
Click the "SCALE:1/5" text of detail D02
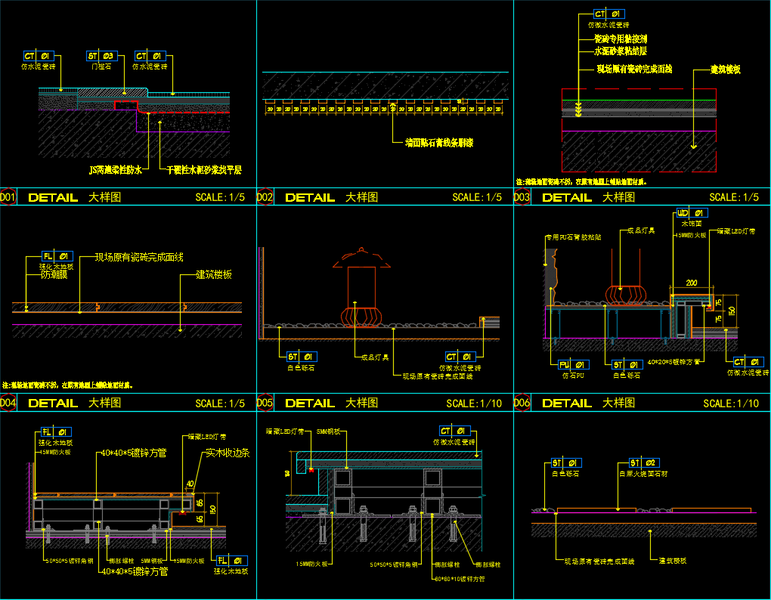click(477, 197)
